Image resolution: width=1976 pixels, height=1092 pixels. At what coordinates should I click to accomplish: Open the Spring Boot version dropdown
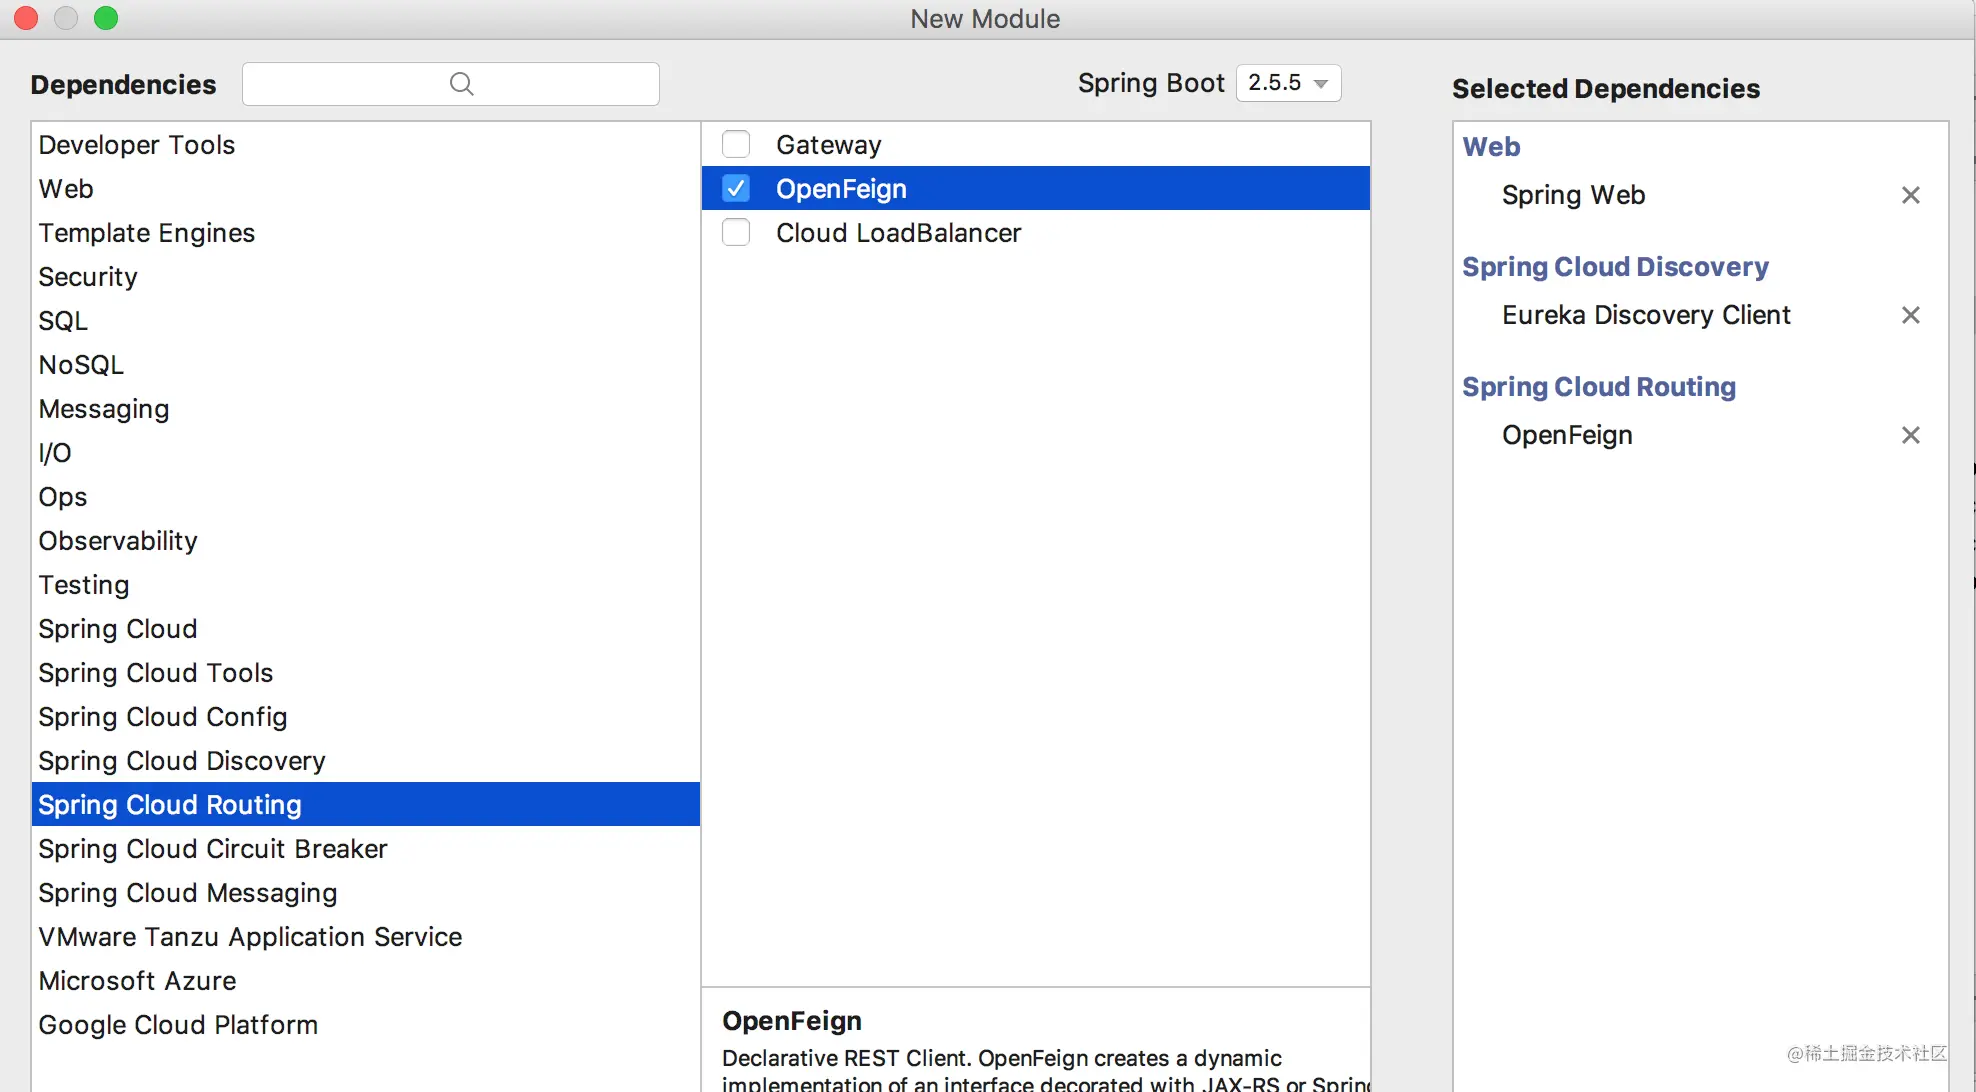[x=1288, y=83]
